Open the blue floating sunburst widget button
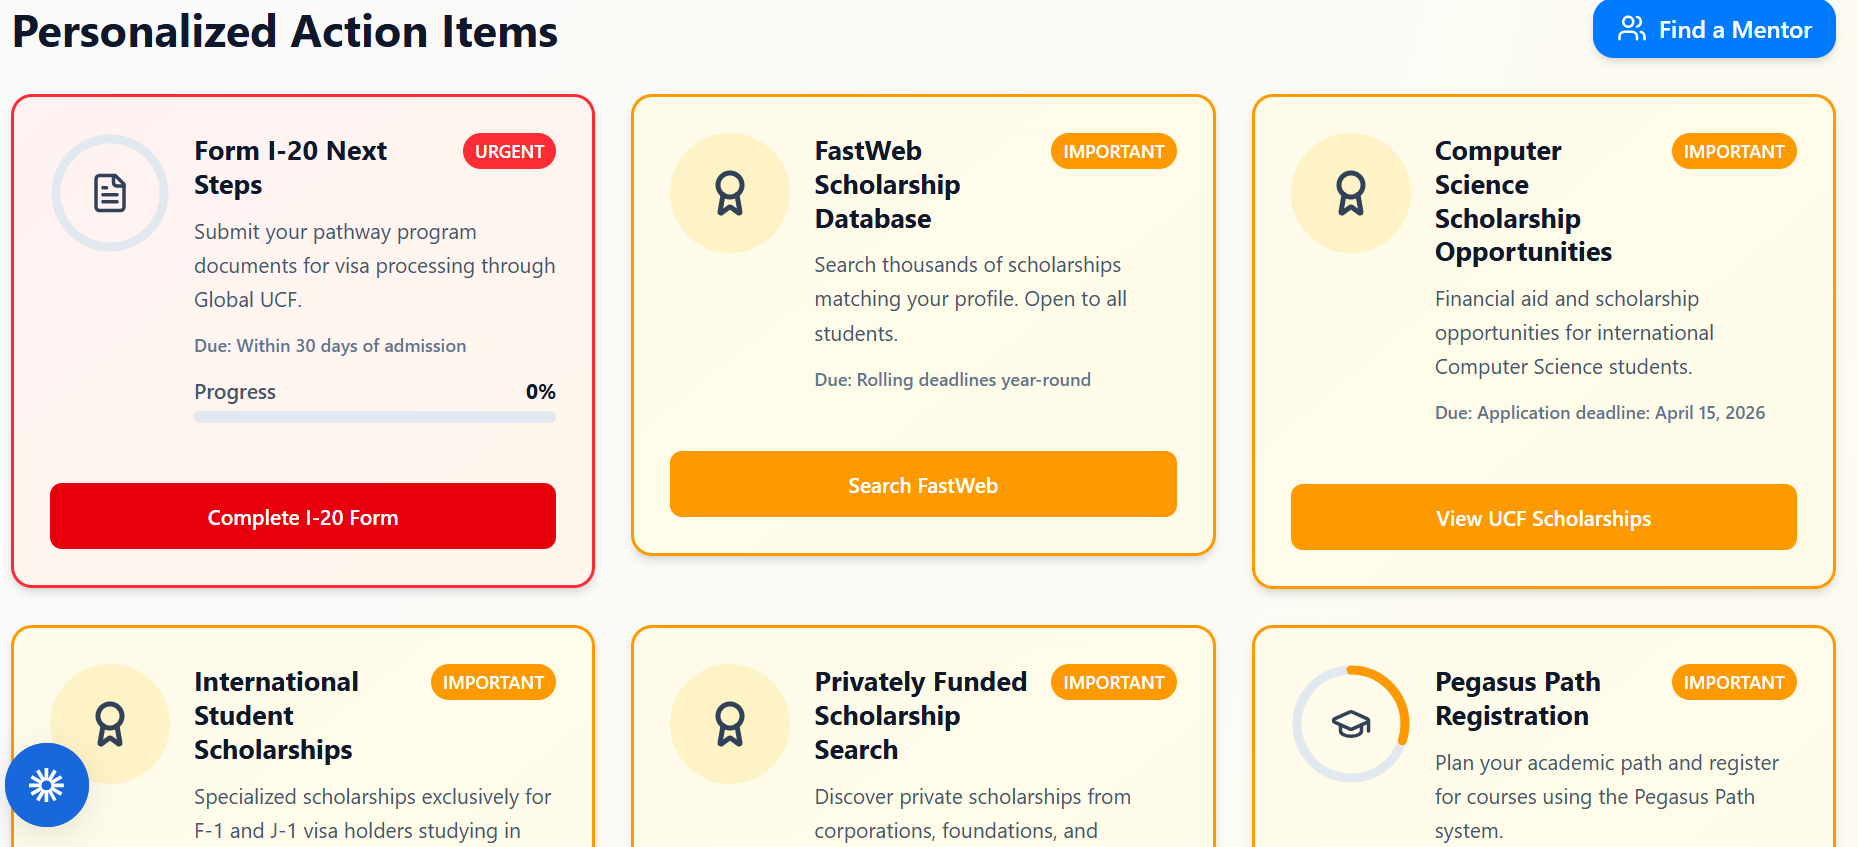The height and width of the screenshot is (847, 1858). pyautogui.click(x=47, y=785)
